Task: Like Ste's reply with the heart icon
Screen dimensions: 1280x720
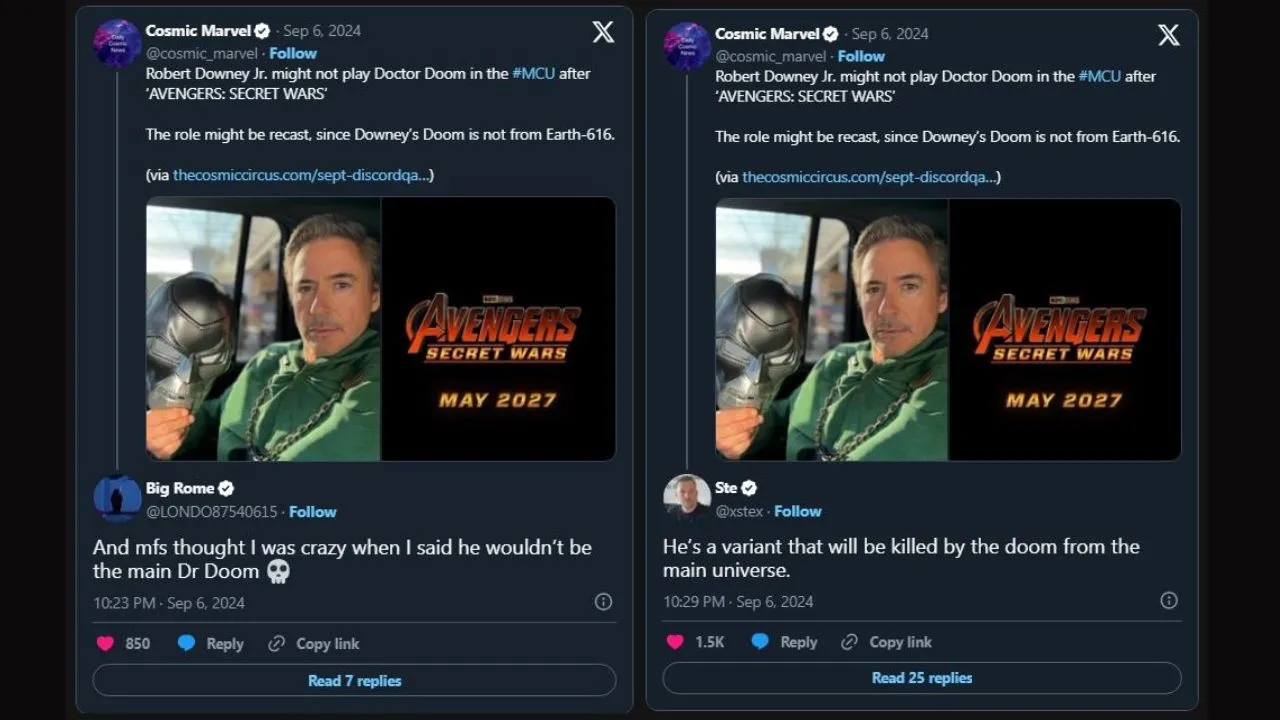Action: tap(675, 642)
